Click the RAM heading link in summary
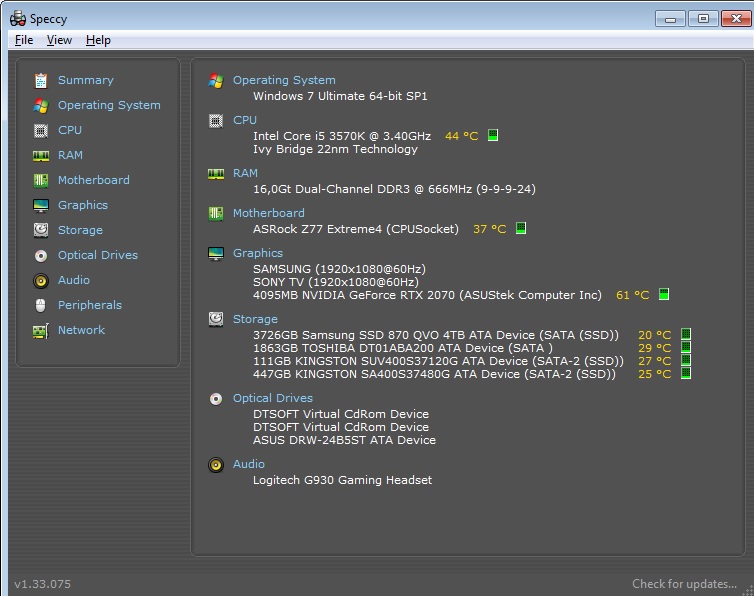Screen dimensions: 754x596 245,173
